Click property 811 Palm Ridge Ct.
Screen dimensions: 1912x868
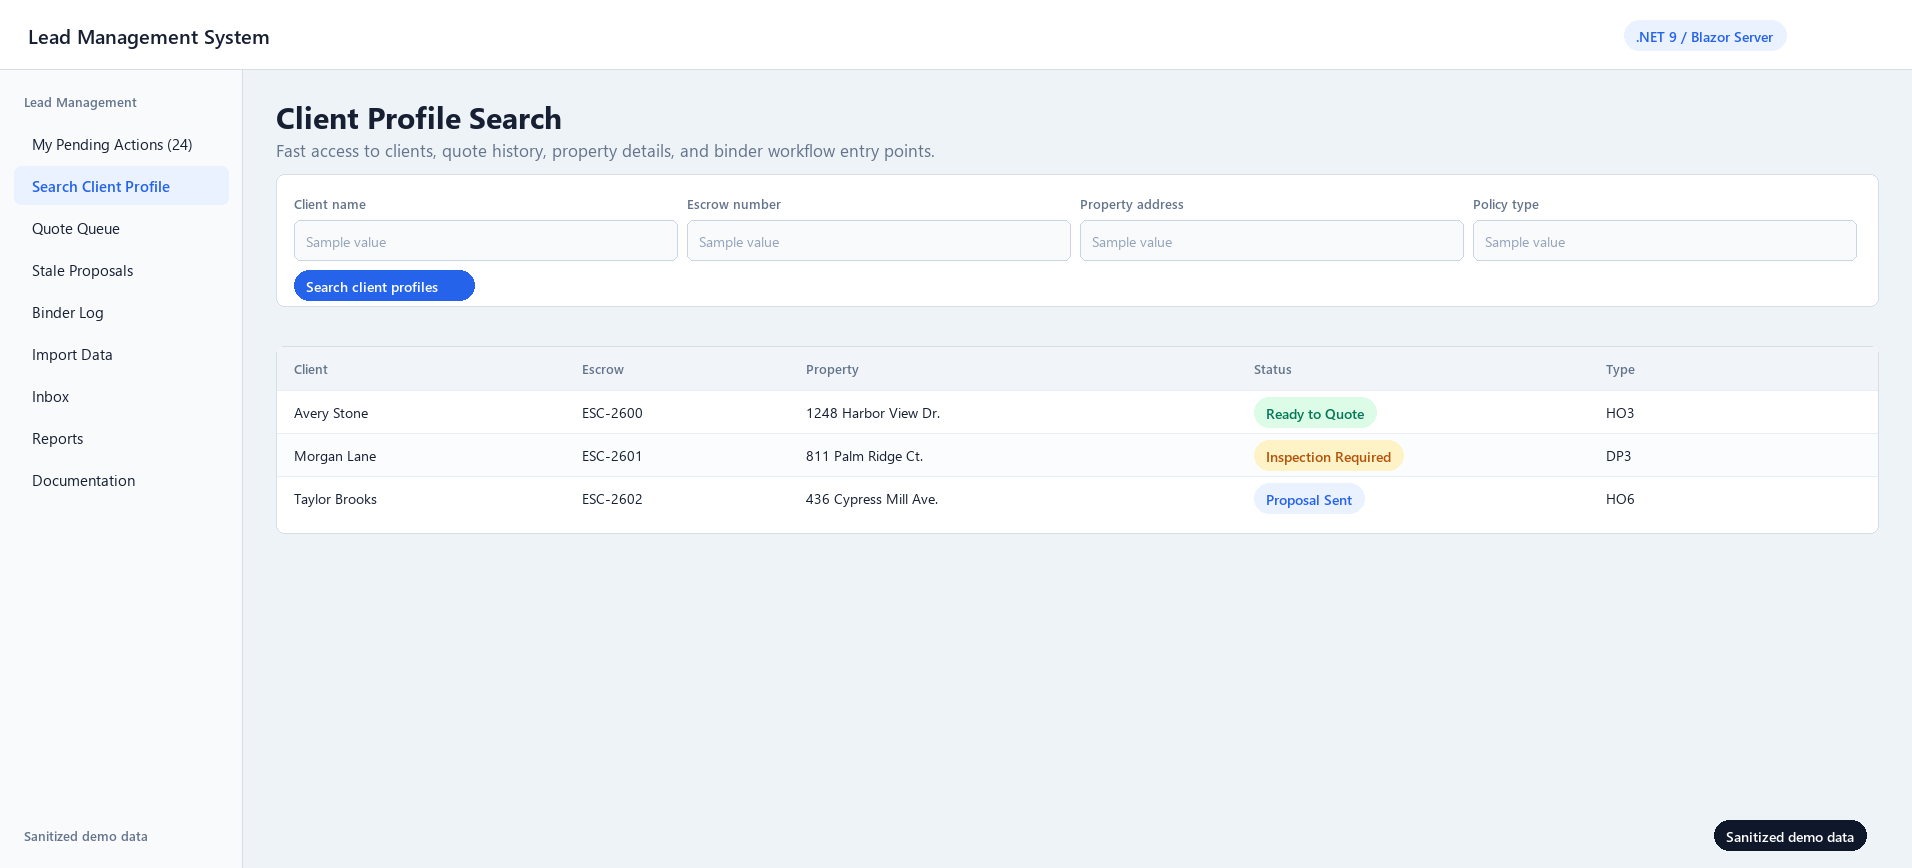tap(864, 456)
